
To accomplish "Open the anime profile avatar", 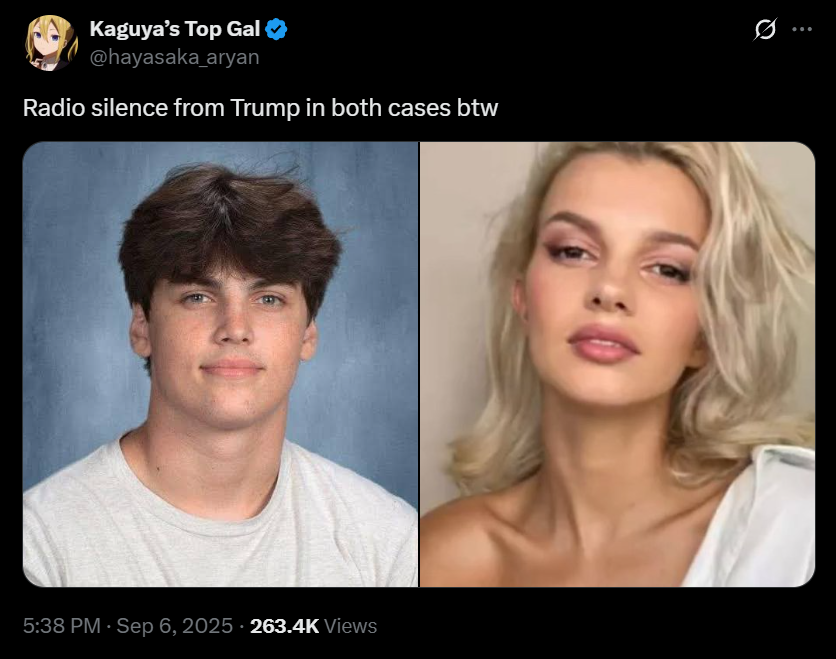I will (51, 43).
